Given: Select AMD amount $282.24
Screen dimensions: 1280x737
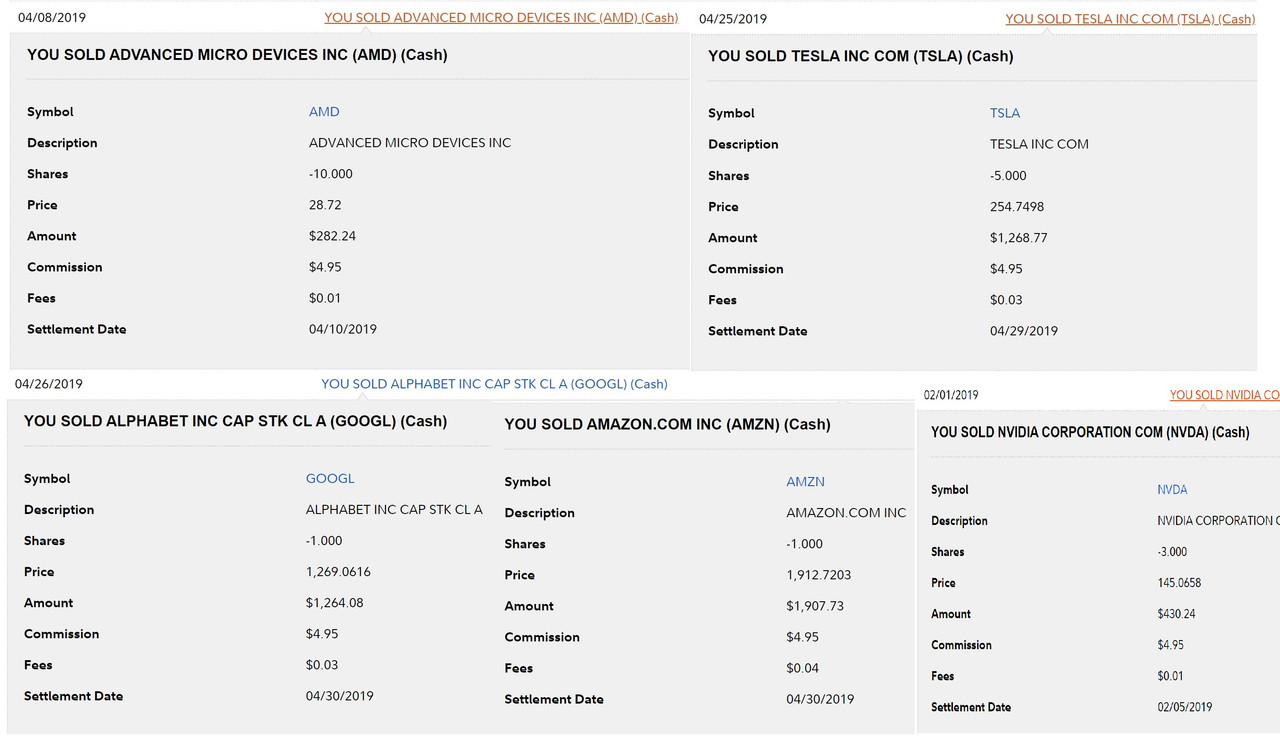Looking at the screenshot, I should 332,236.
